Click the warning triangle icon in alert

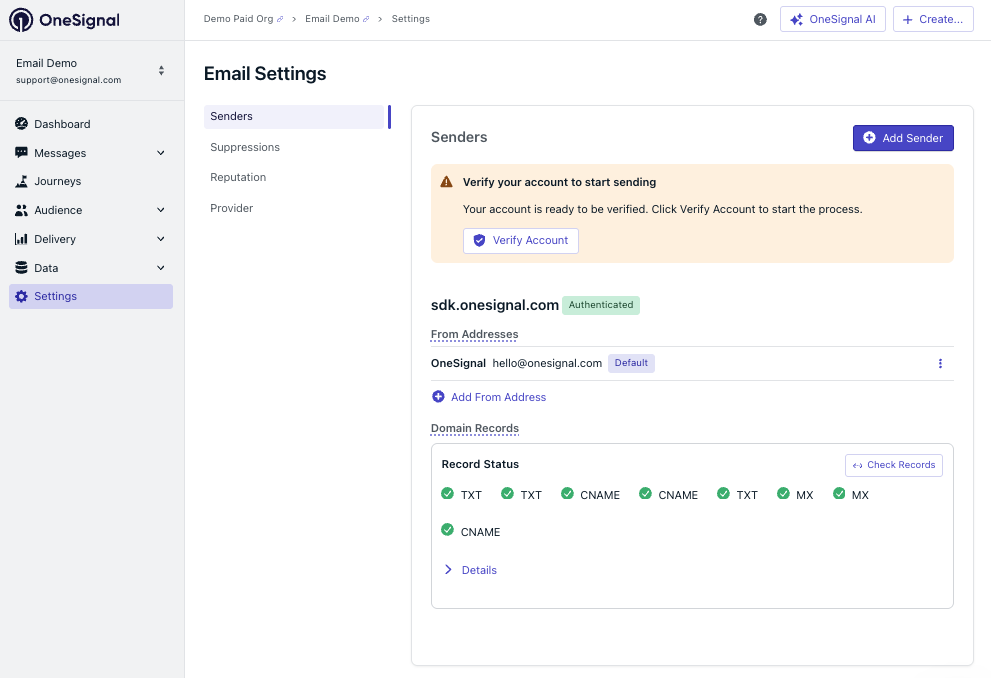coord(446,182)
